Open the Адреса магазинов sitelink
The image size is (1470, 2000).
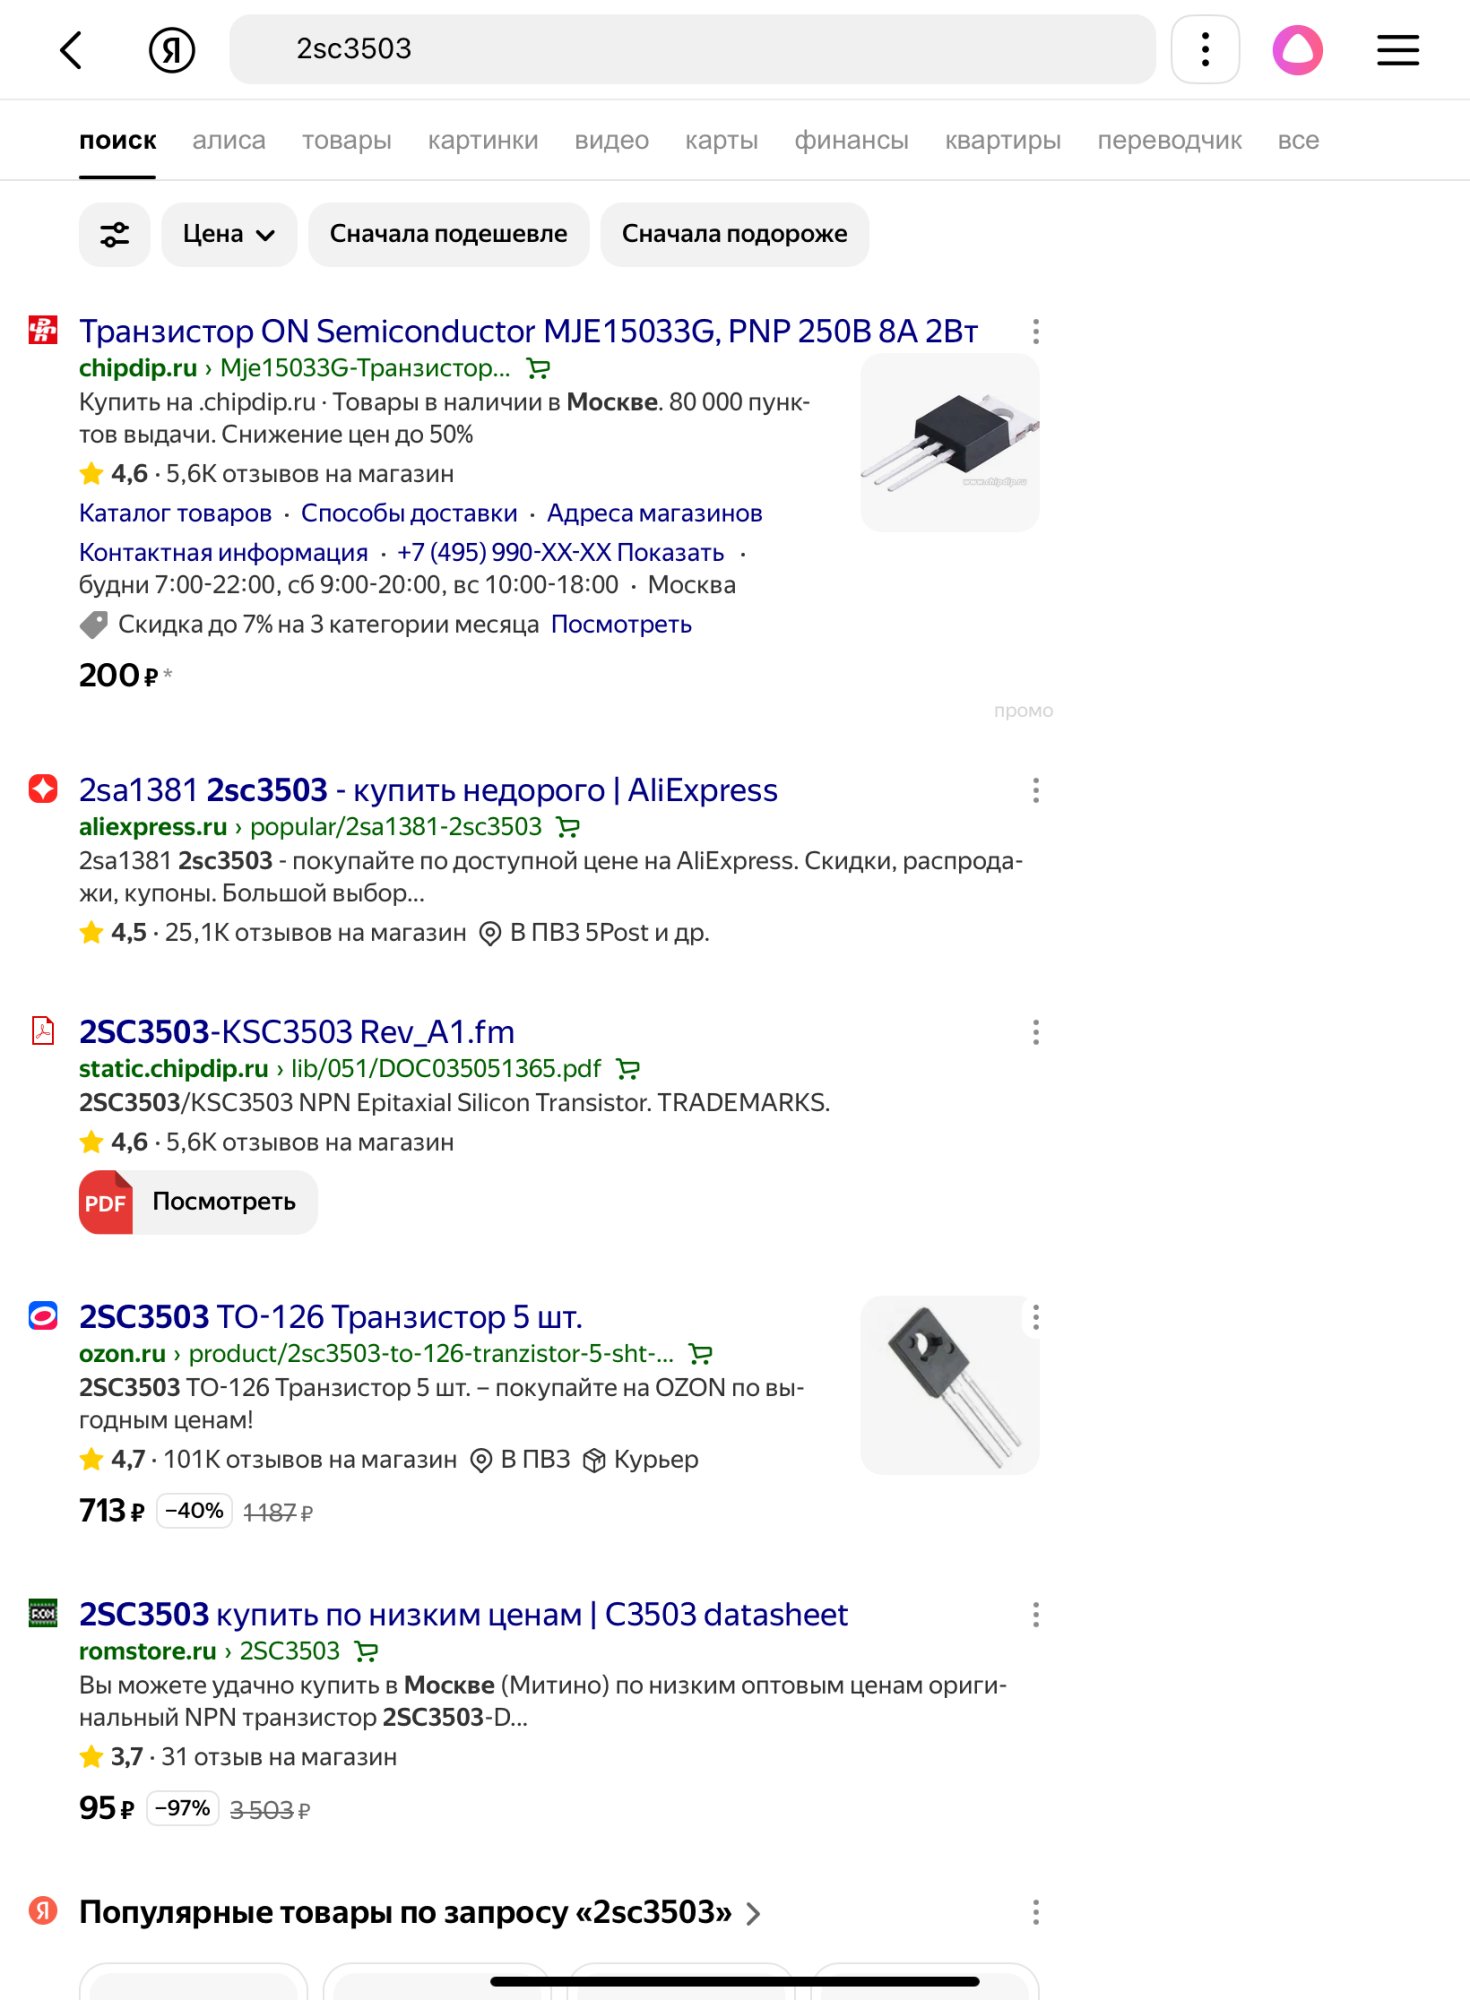[x=655, y=513]
